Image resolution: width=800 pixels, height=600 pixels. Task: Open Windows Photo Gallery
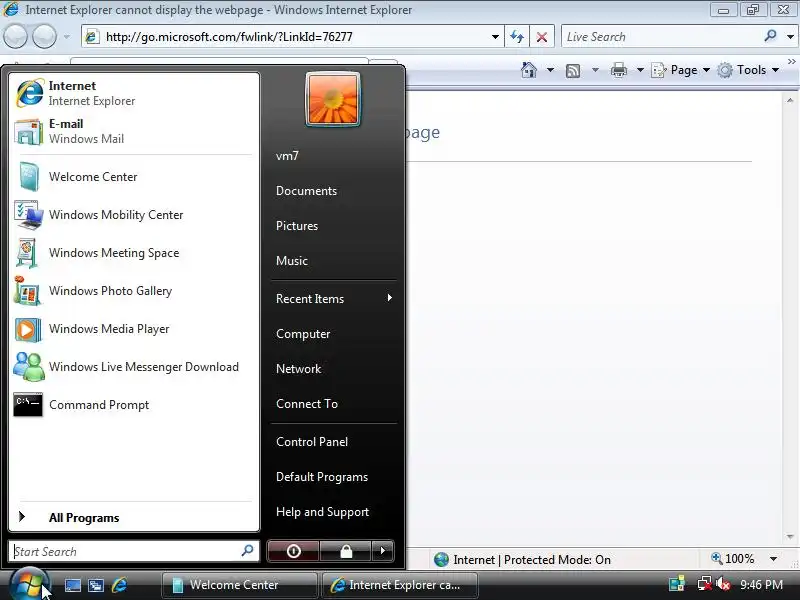pos(134,291)
